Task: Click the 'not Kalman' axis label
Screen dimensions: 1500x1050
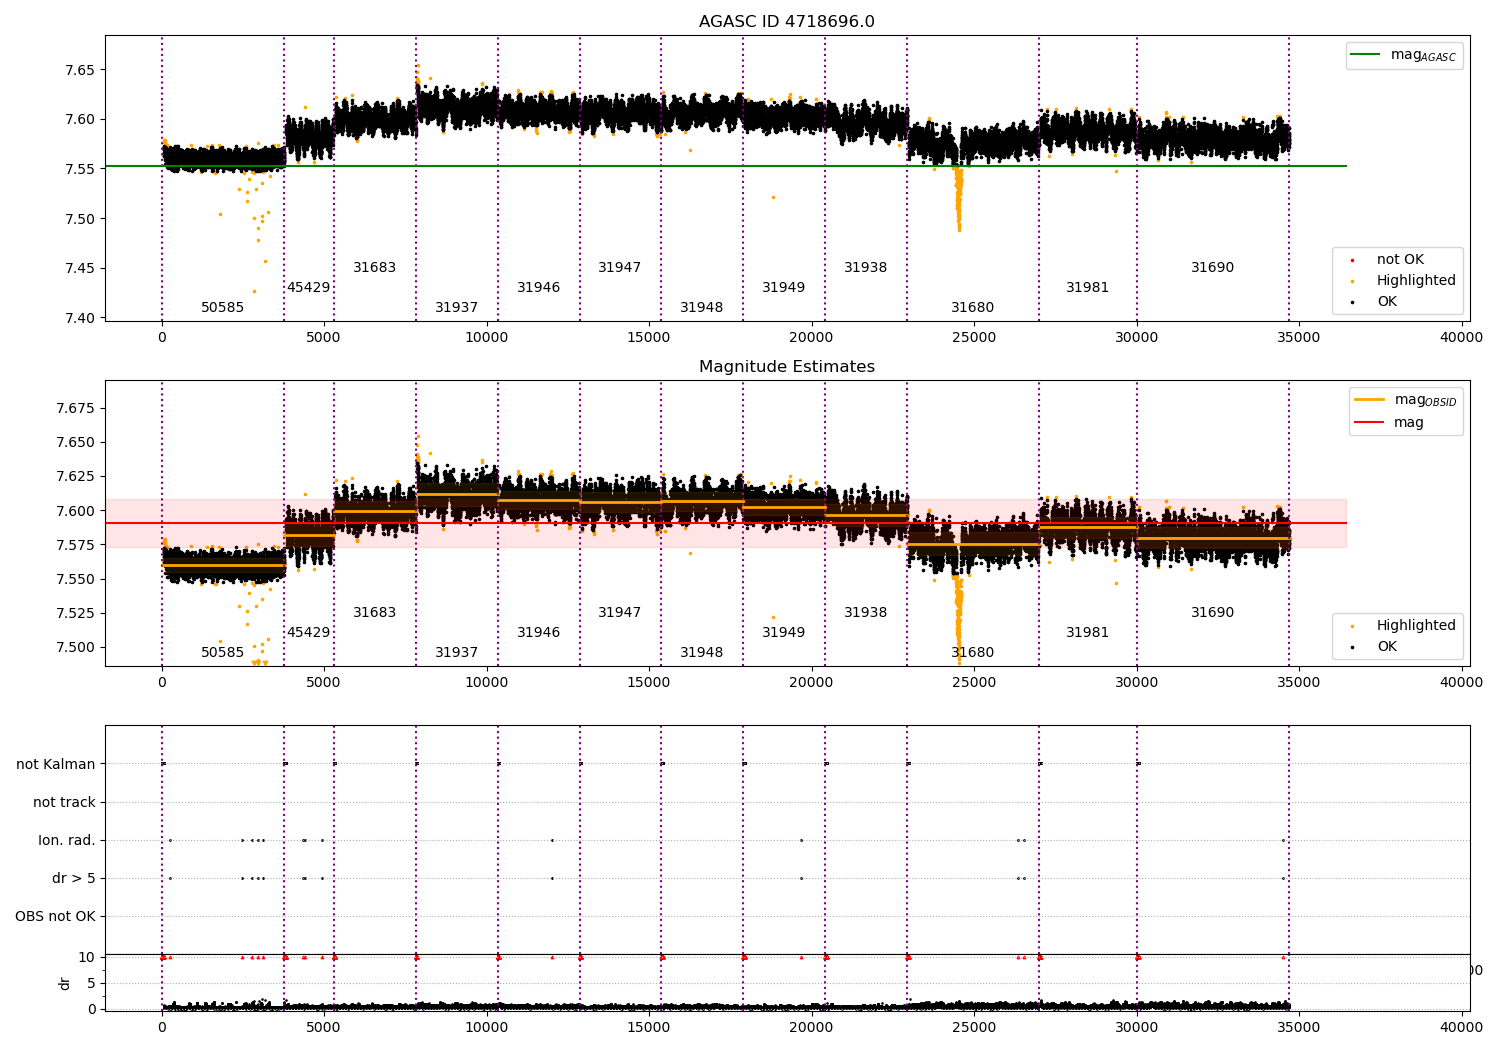Action: [x=56, y=764]
